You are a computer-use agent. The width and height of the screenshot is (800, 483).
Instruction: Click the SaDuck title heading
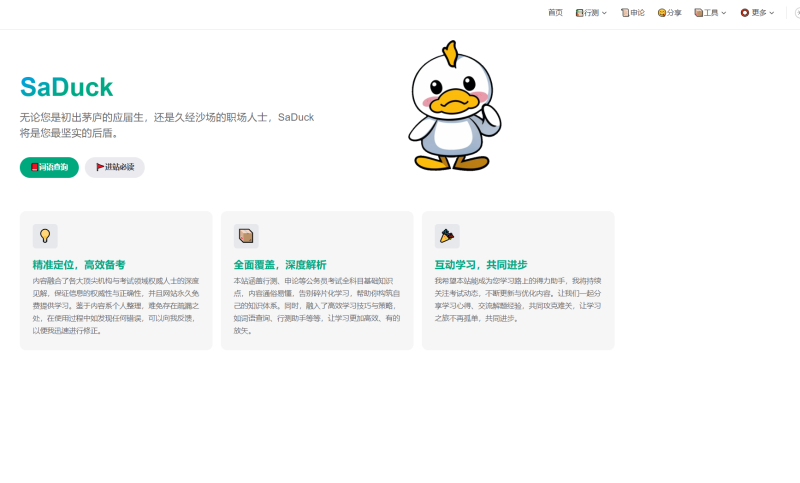click(66, 87)
